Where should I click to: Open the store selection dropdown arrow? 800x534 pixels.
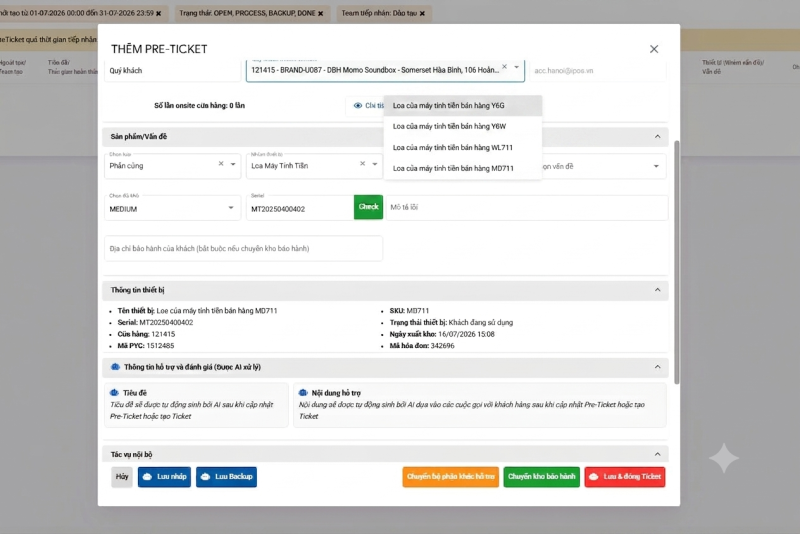click(x=516, y=67)
